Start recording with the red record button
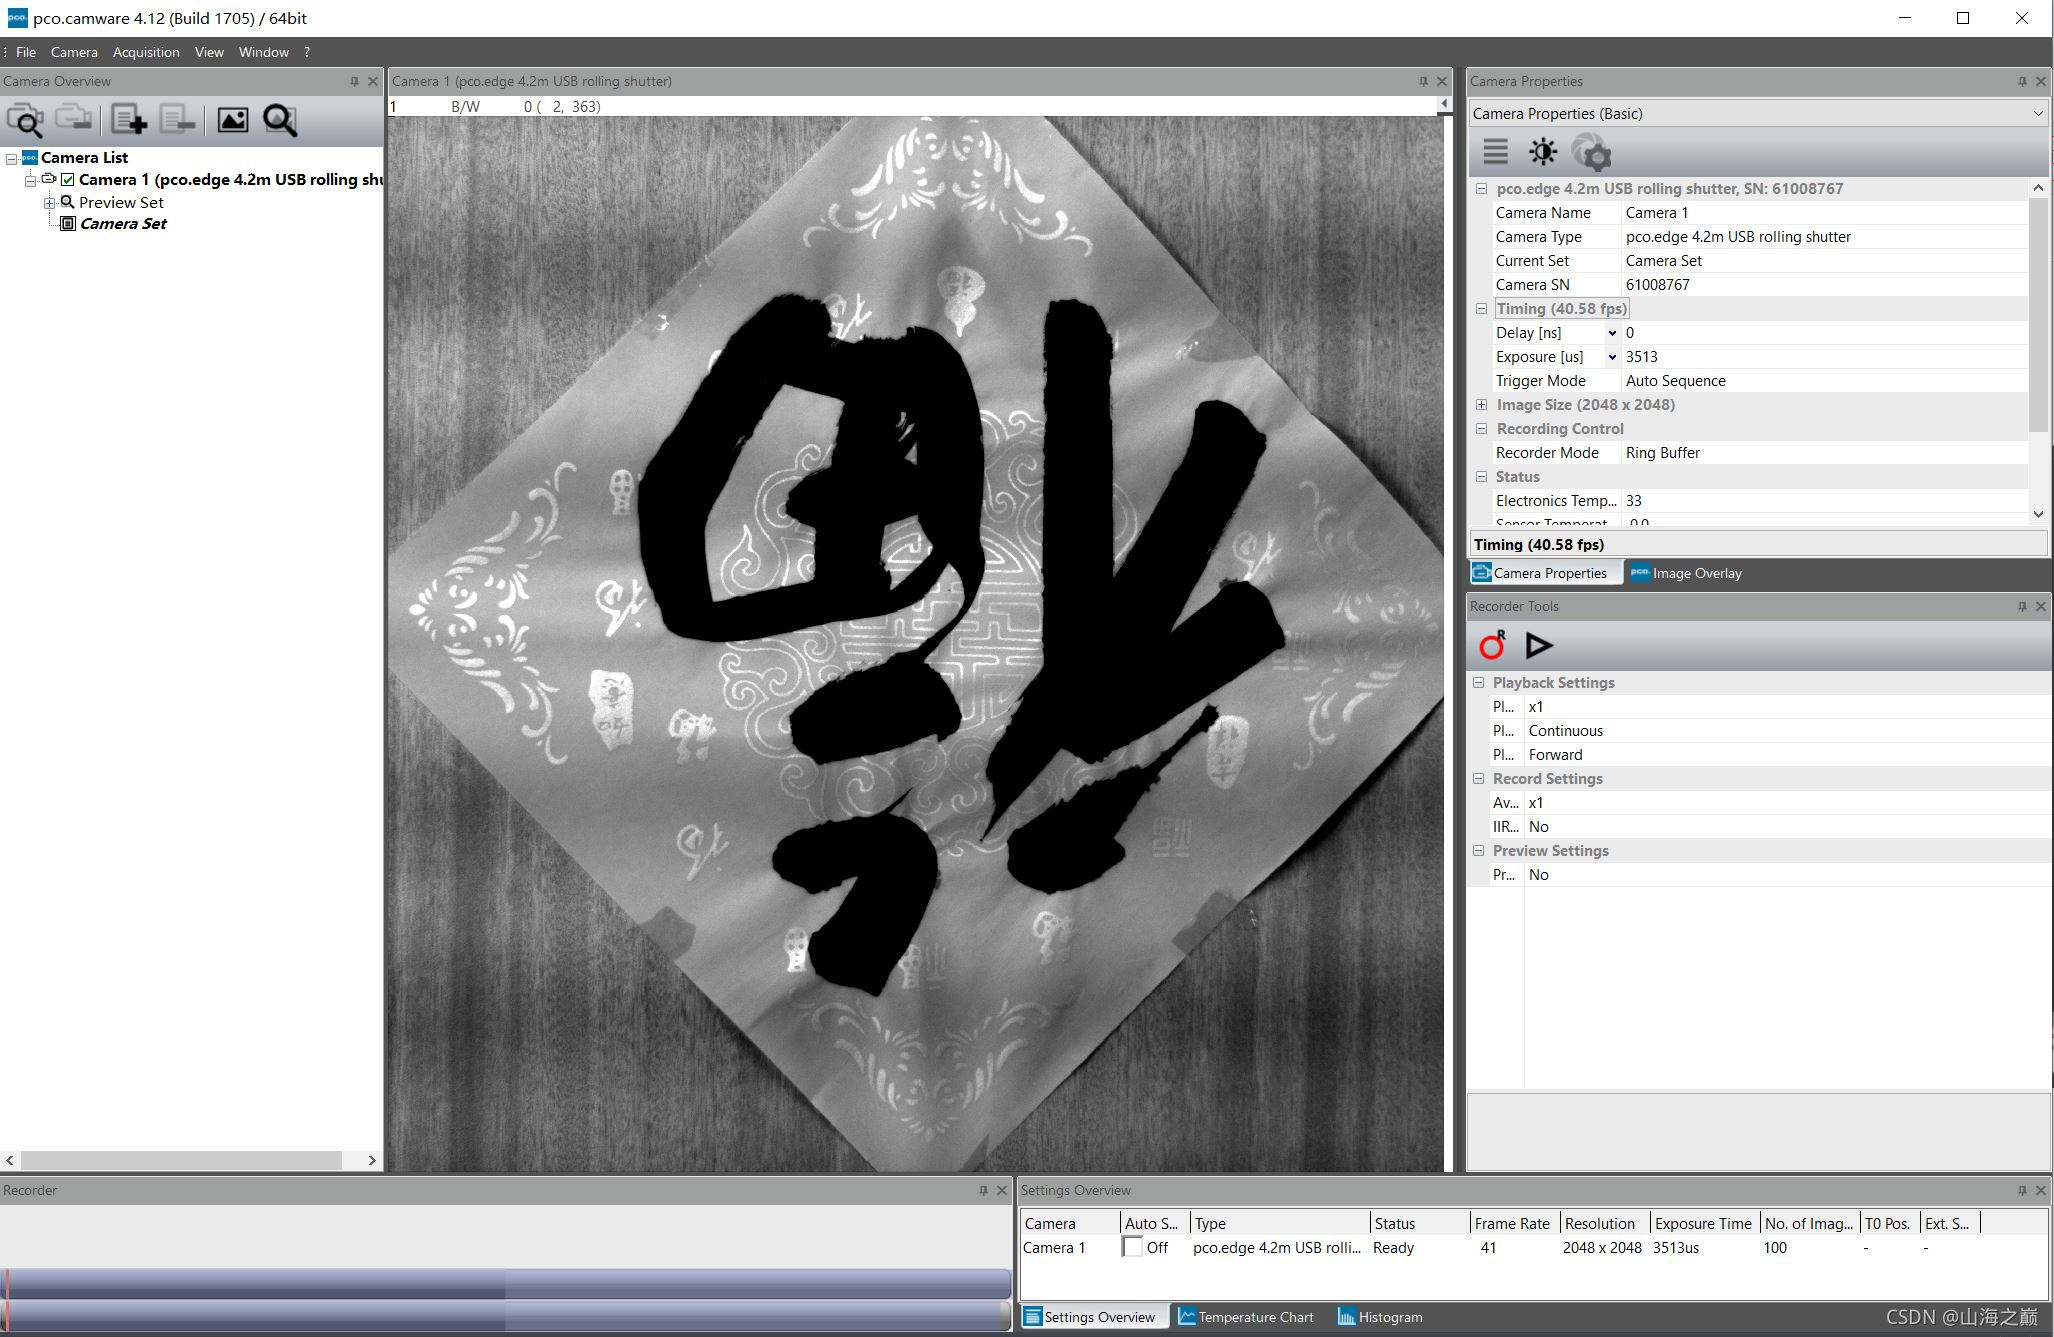 (1491, 645)
